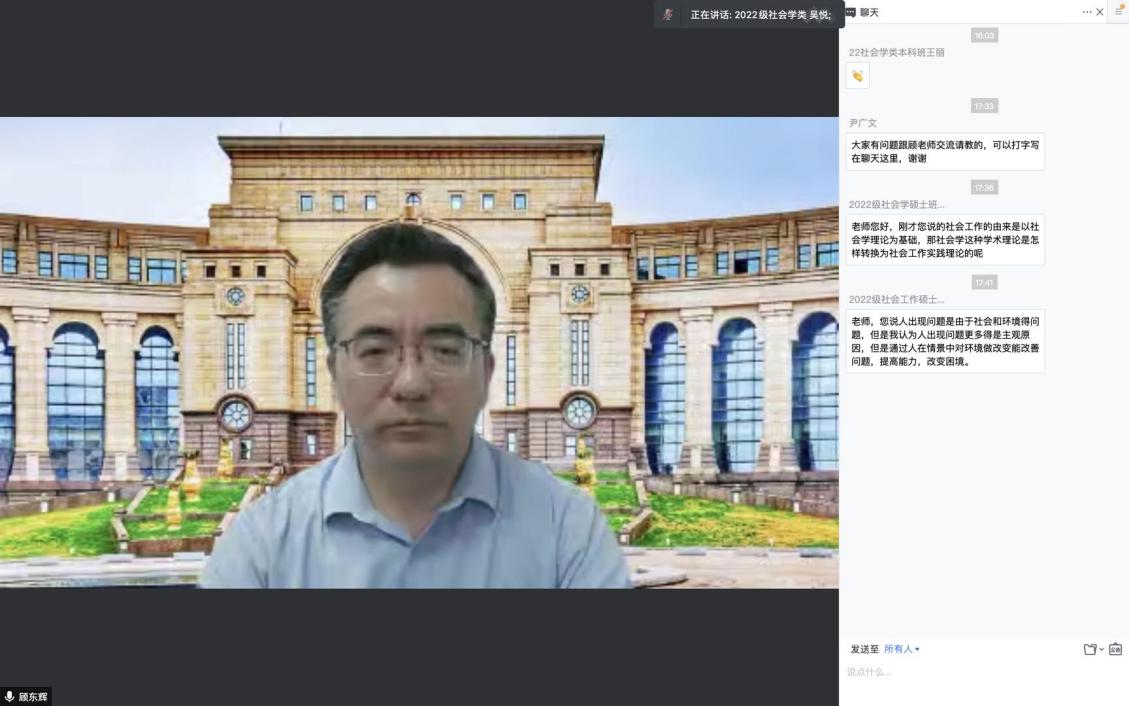This screenshot has width=1129, height=706.
Task: Click sender name 尹广文 in chat
Action: click(x=863, y=123)
